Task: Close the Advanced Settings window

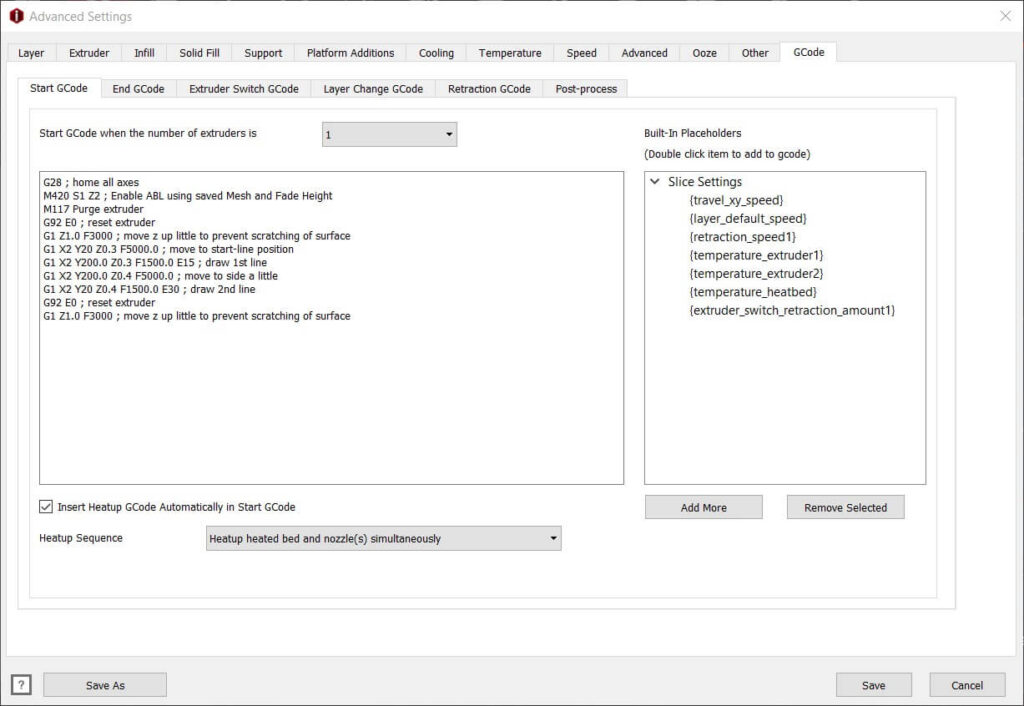Action: coord(1005,16)
